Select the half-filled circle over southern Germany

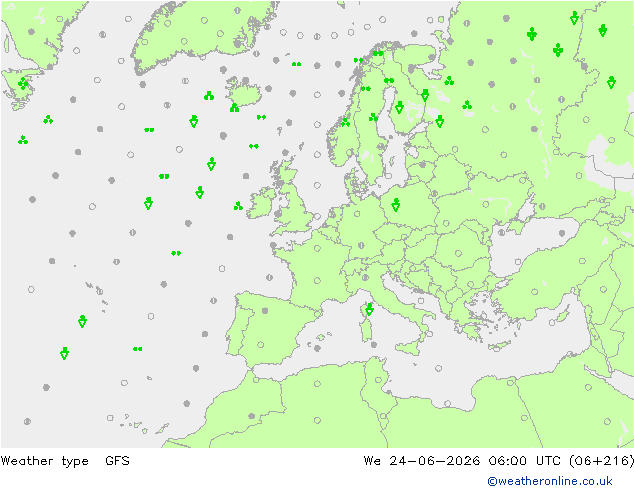(361, 245)
